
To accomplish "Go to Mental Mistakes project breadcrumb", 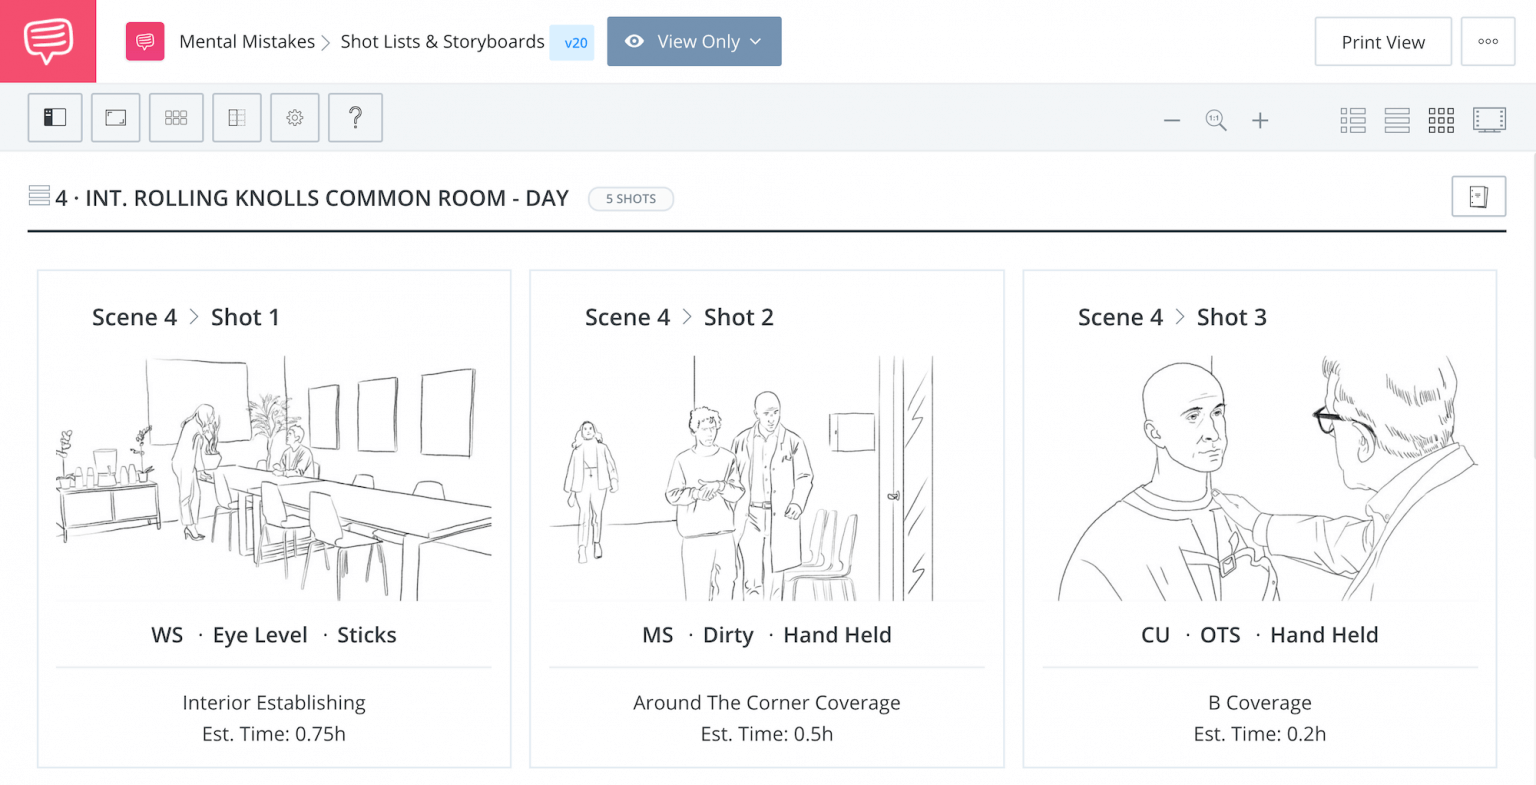I will point(247,42).
